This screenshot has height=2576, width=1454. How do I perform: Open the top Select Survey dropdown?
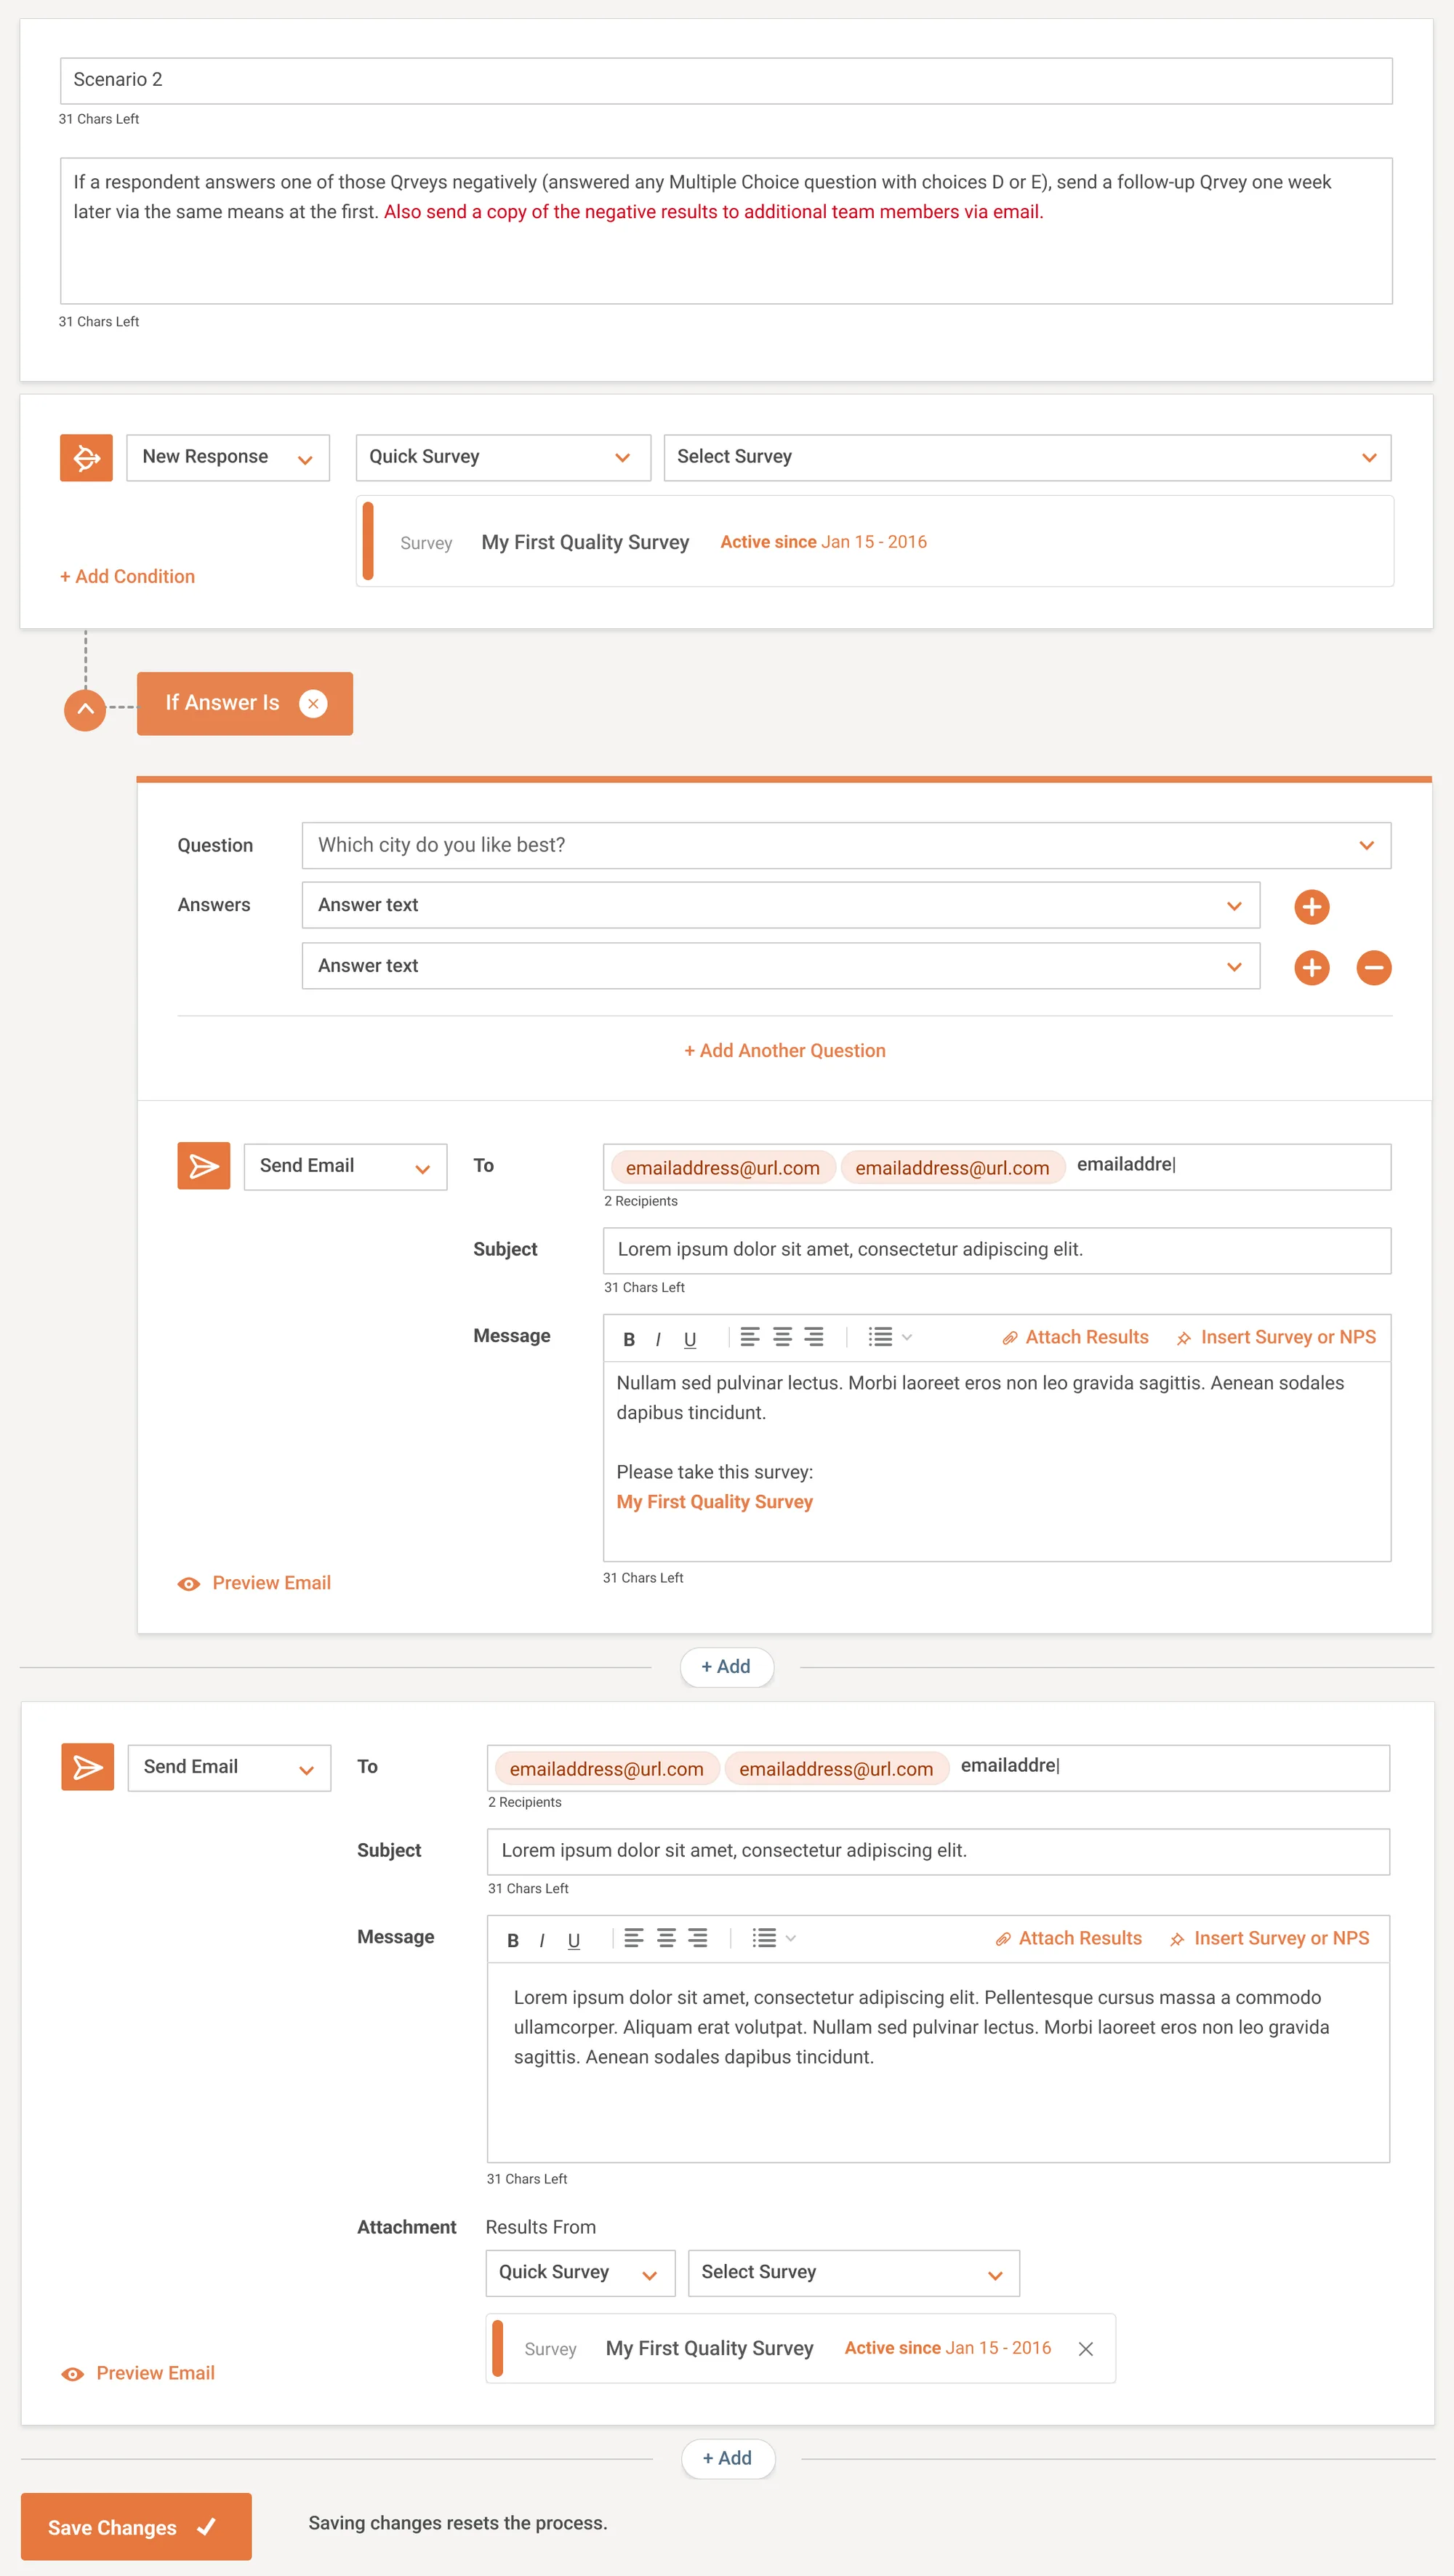1027,457
